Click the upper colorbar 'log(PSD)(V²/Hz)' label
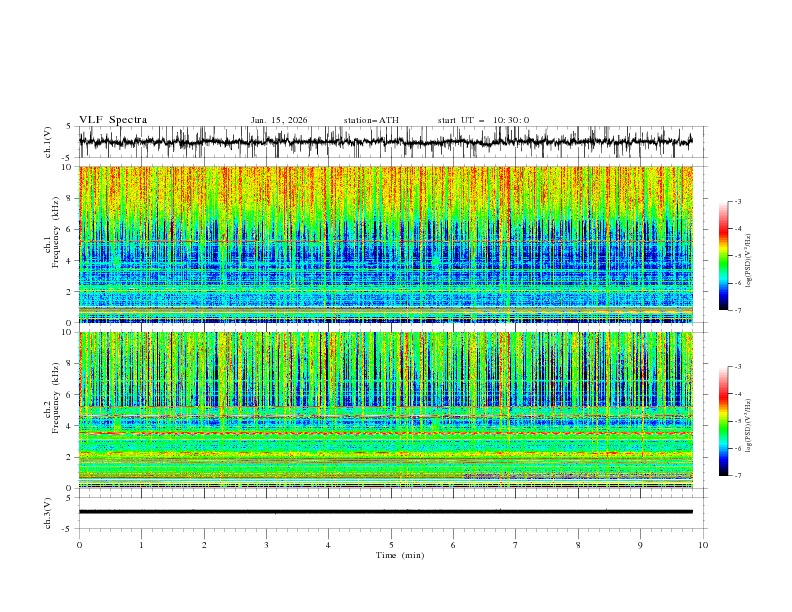The image size is (792, 612). tap(749, 261)
